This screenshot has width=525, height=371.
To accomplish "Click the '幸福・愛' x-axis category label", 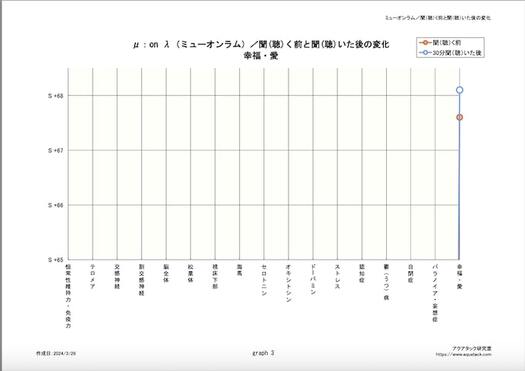I will click(x=460, y=277).
